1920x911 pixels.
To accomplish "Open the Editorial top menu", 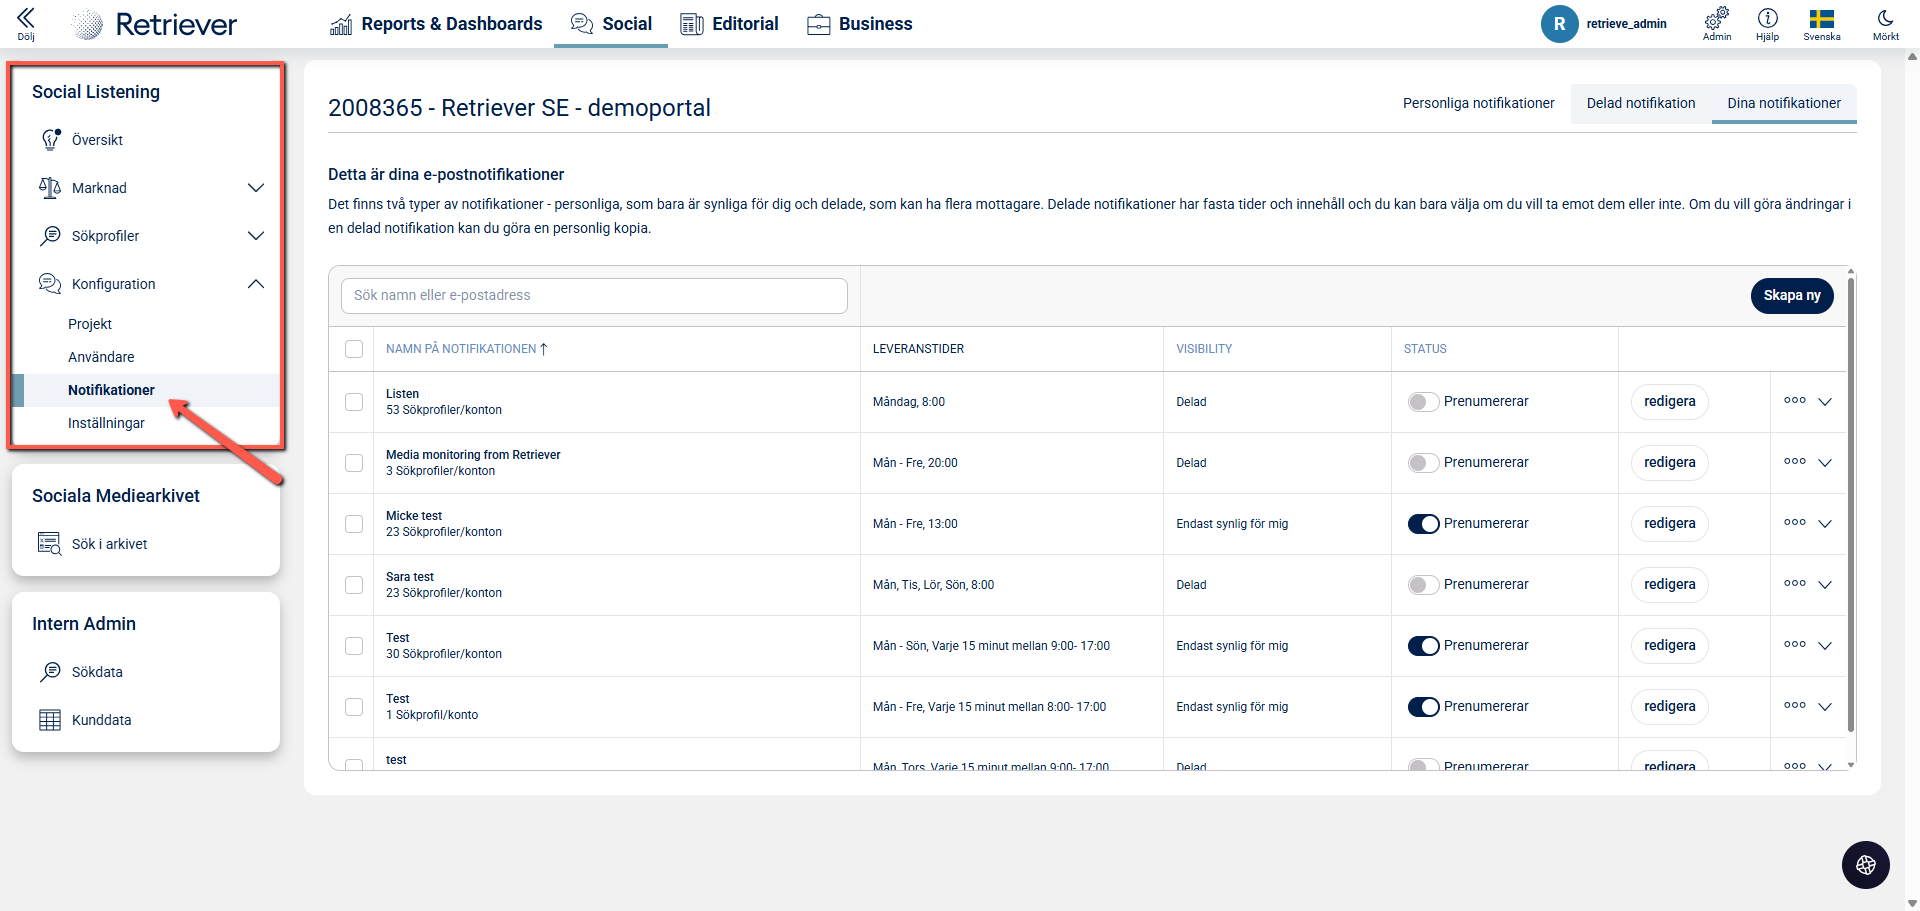I will pyautogui.click(x=729, y=24).
